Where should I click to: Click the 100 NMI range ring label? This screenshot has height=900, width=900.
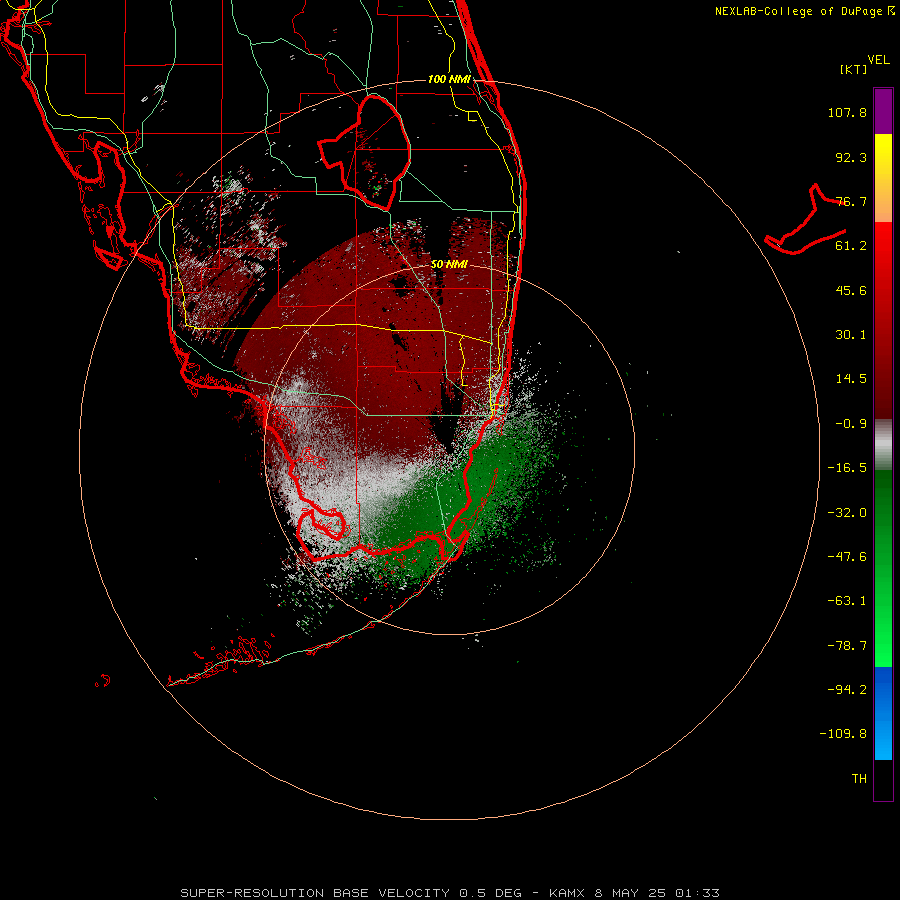click(x=449, y=79)
